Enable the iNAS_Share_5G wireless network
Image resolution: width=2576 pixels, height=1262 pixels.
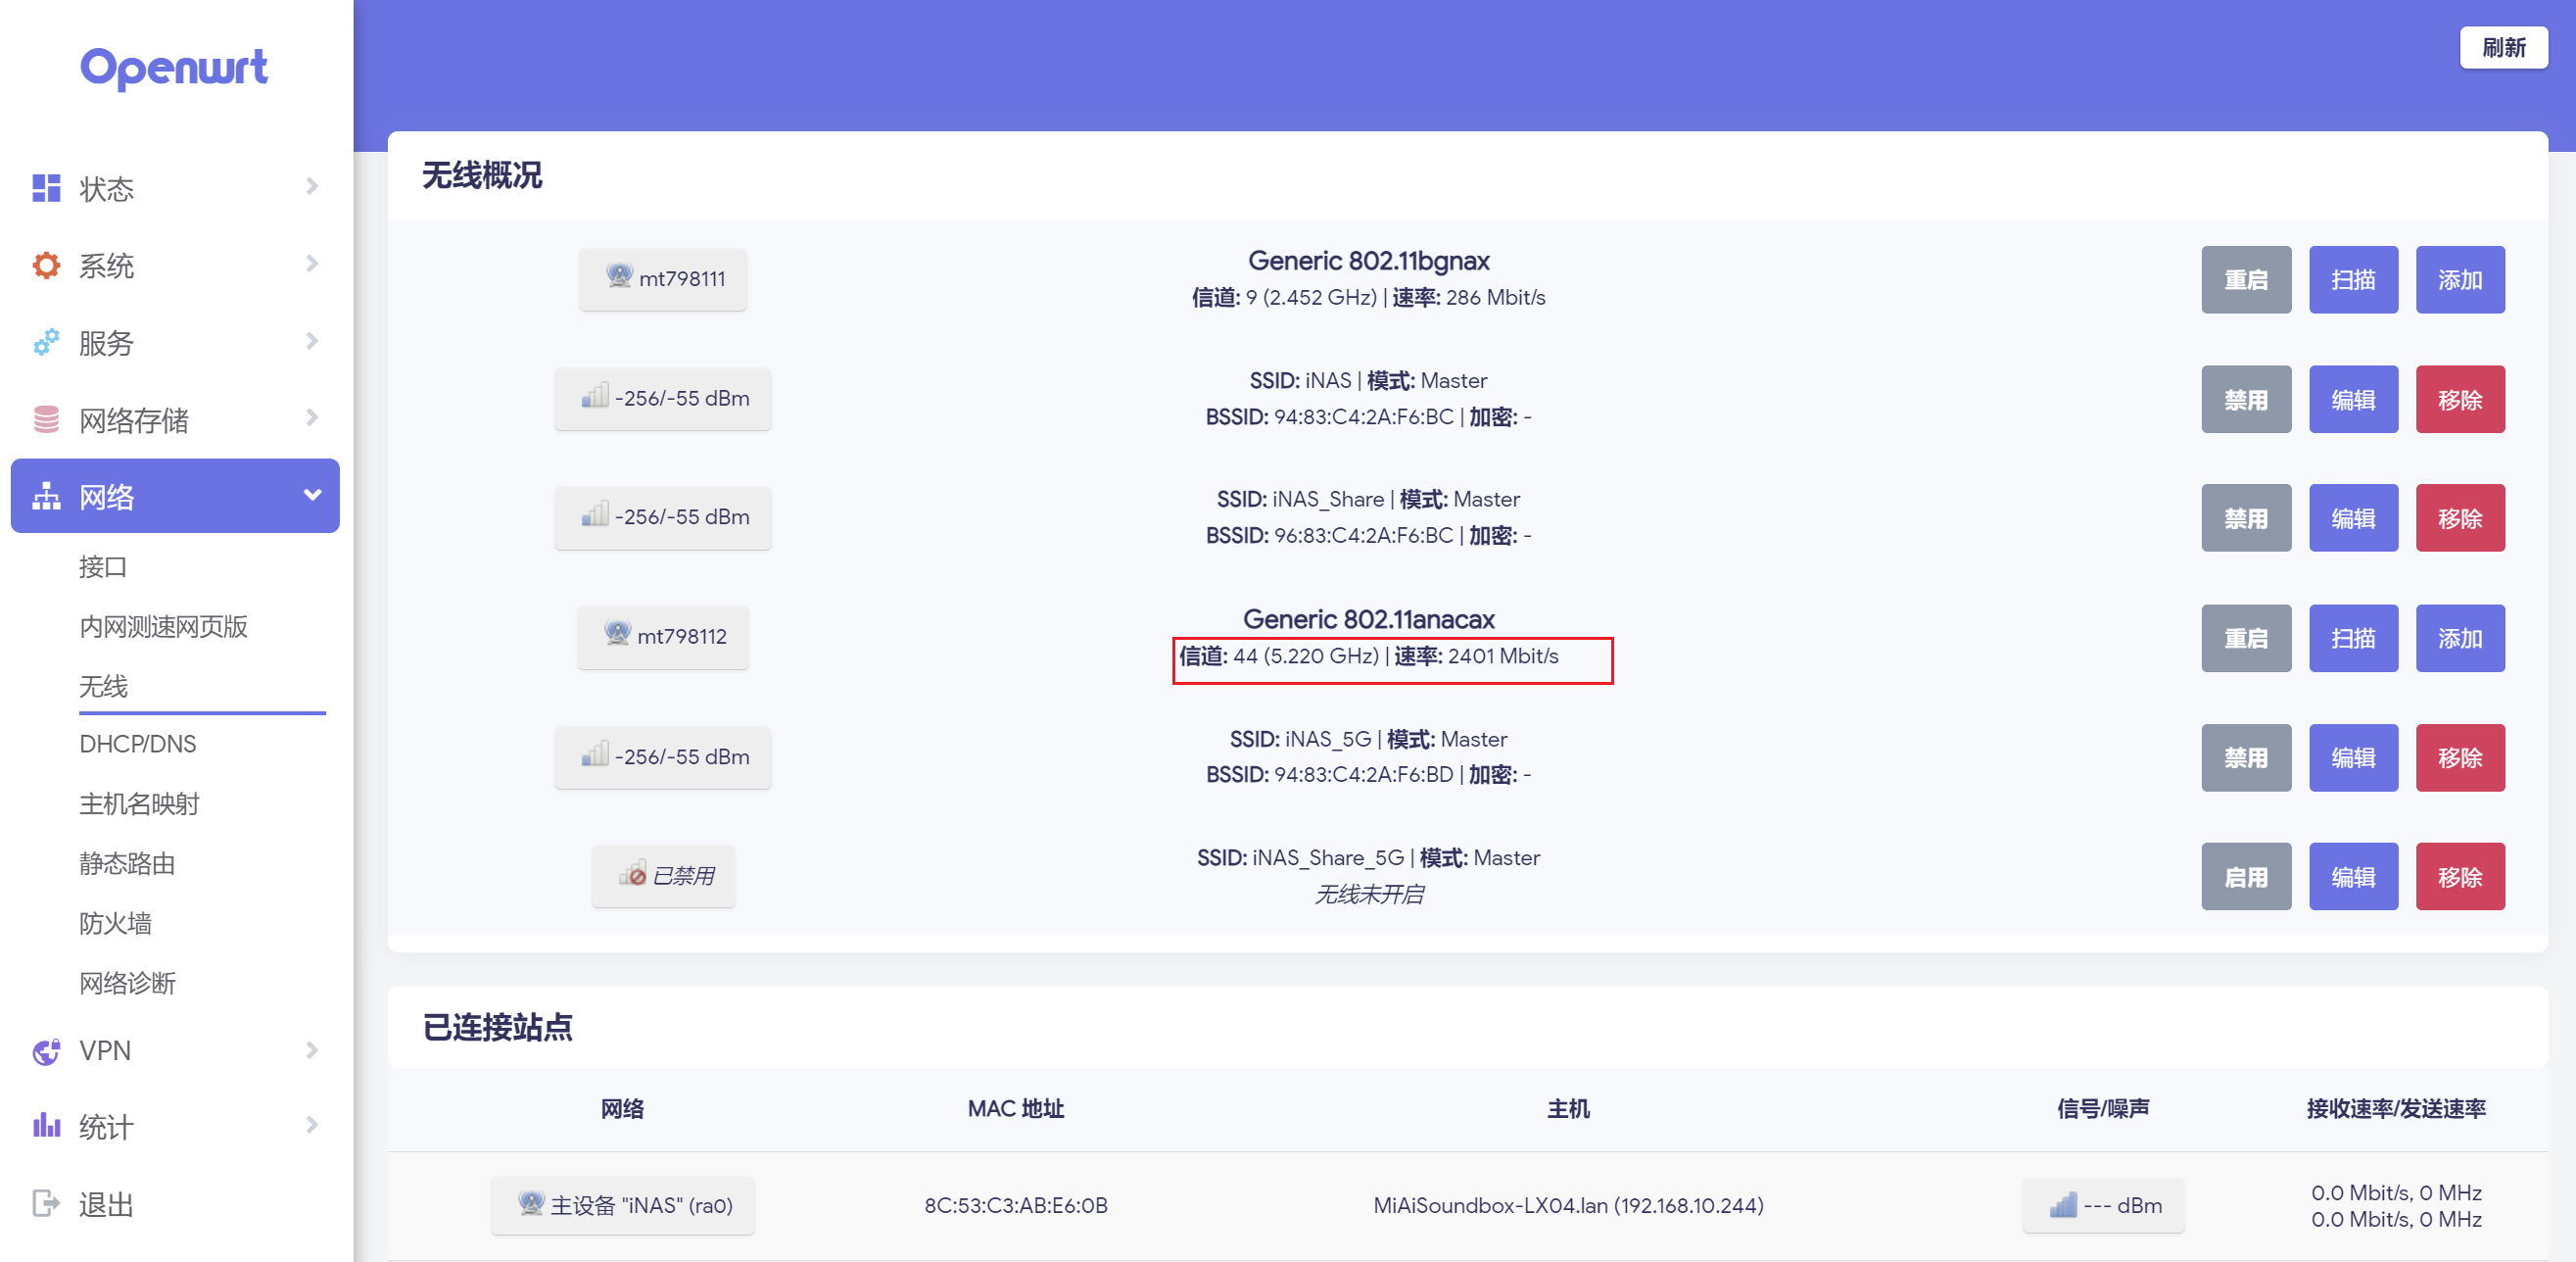coord(2245,877)
